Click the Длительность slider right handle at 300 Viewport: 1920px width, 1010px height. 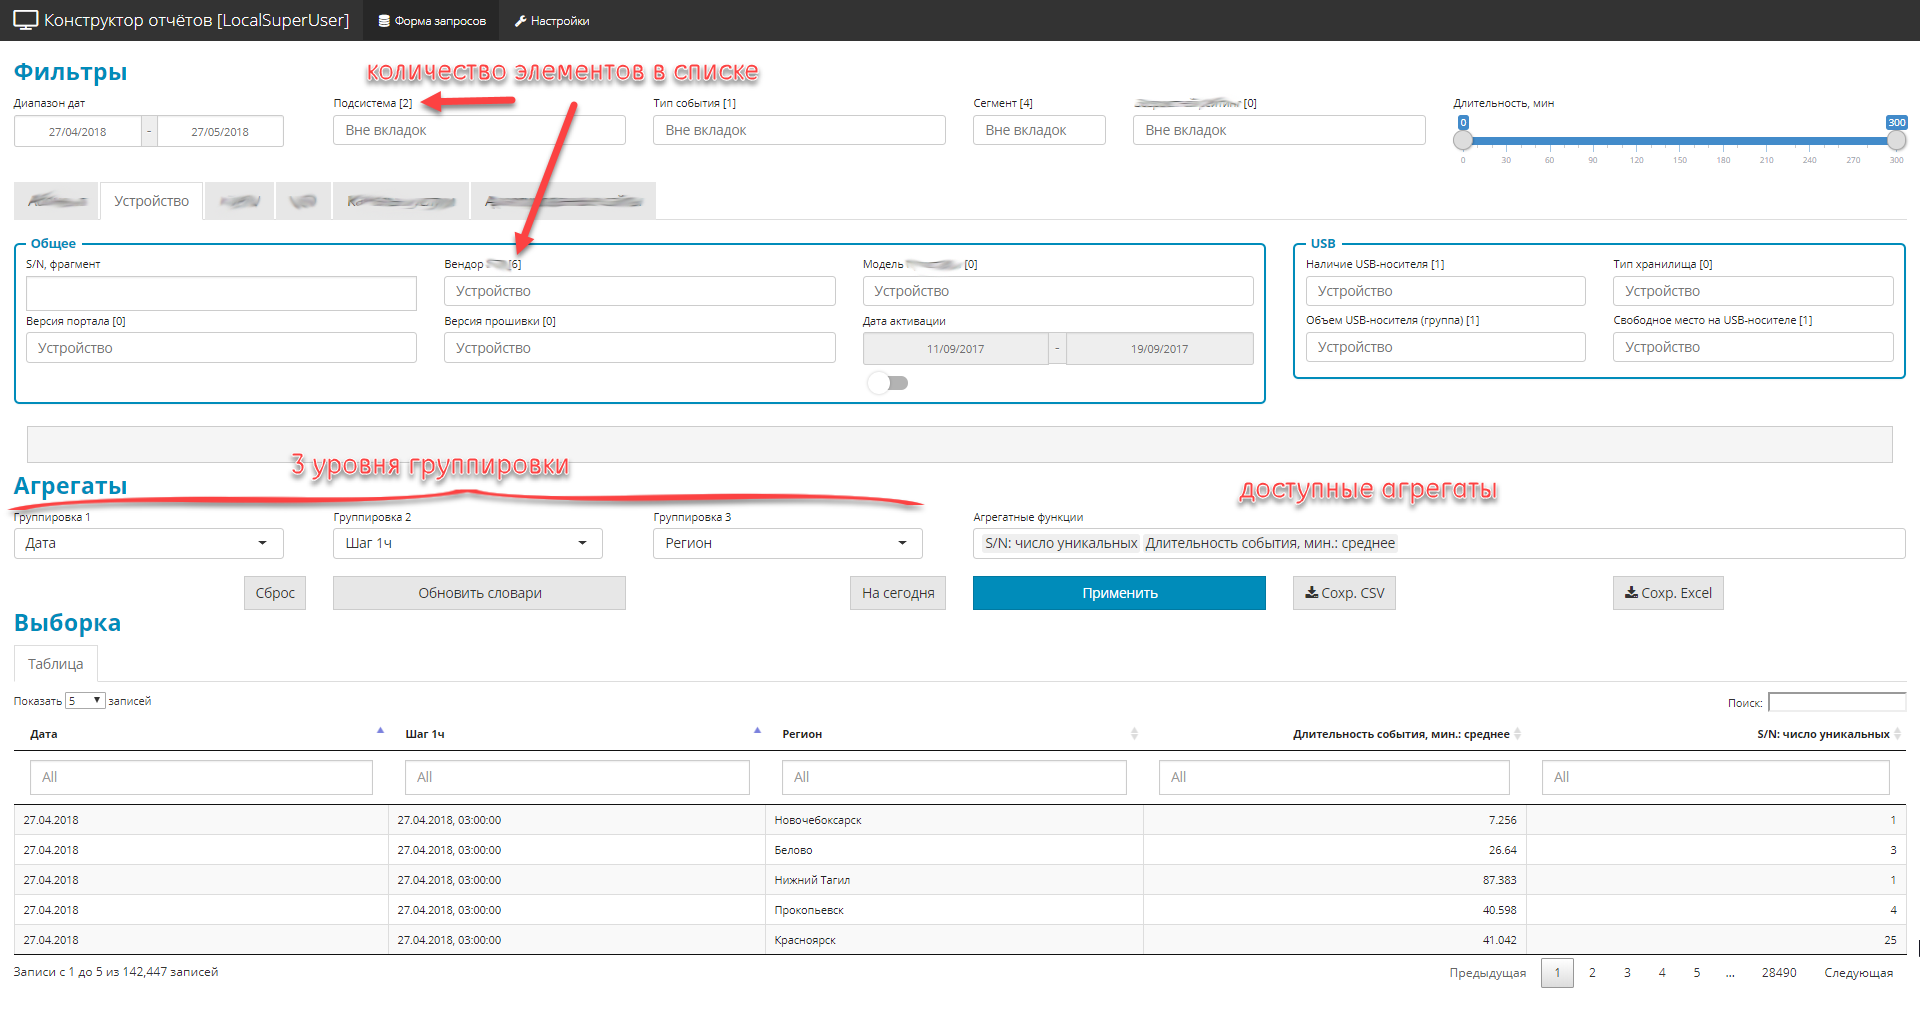click(x=1896, y=140)
